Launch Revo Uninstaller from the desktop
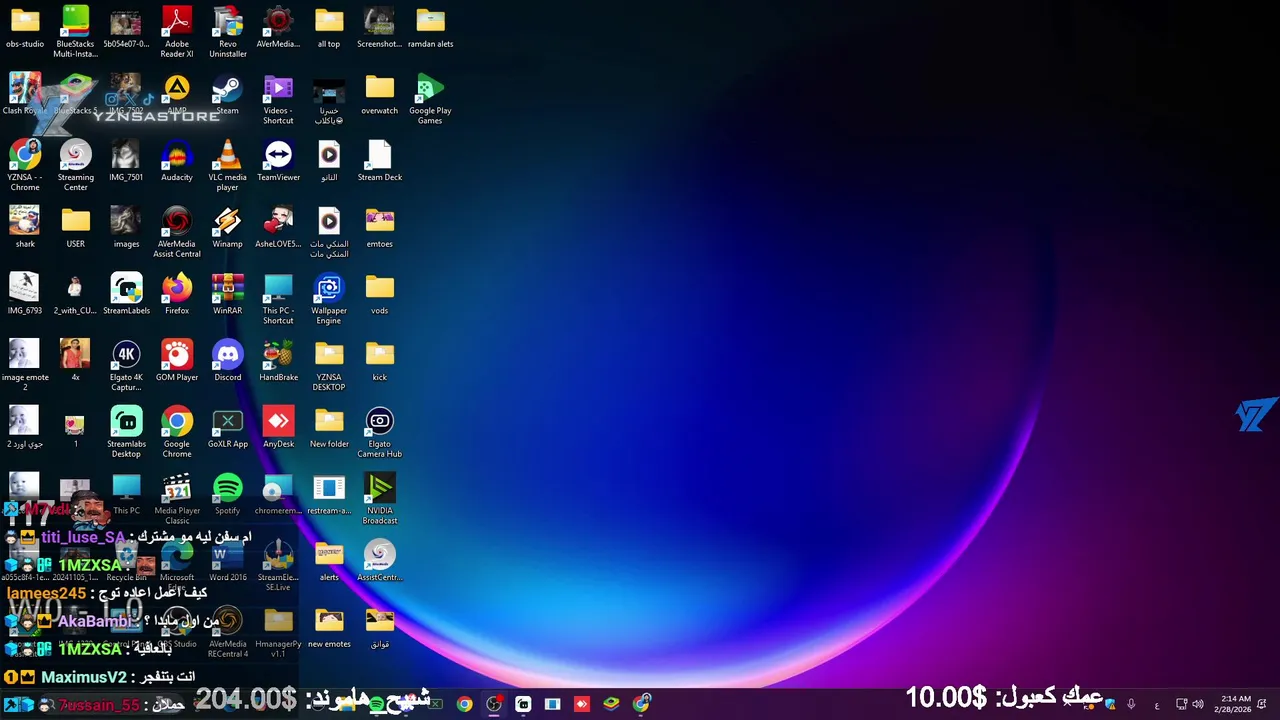This screenshot has height=720, width=1280. (x=228, y=32)
